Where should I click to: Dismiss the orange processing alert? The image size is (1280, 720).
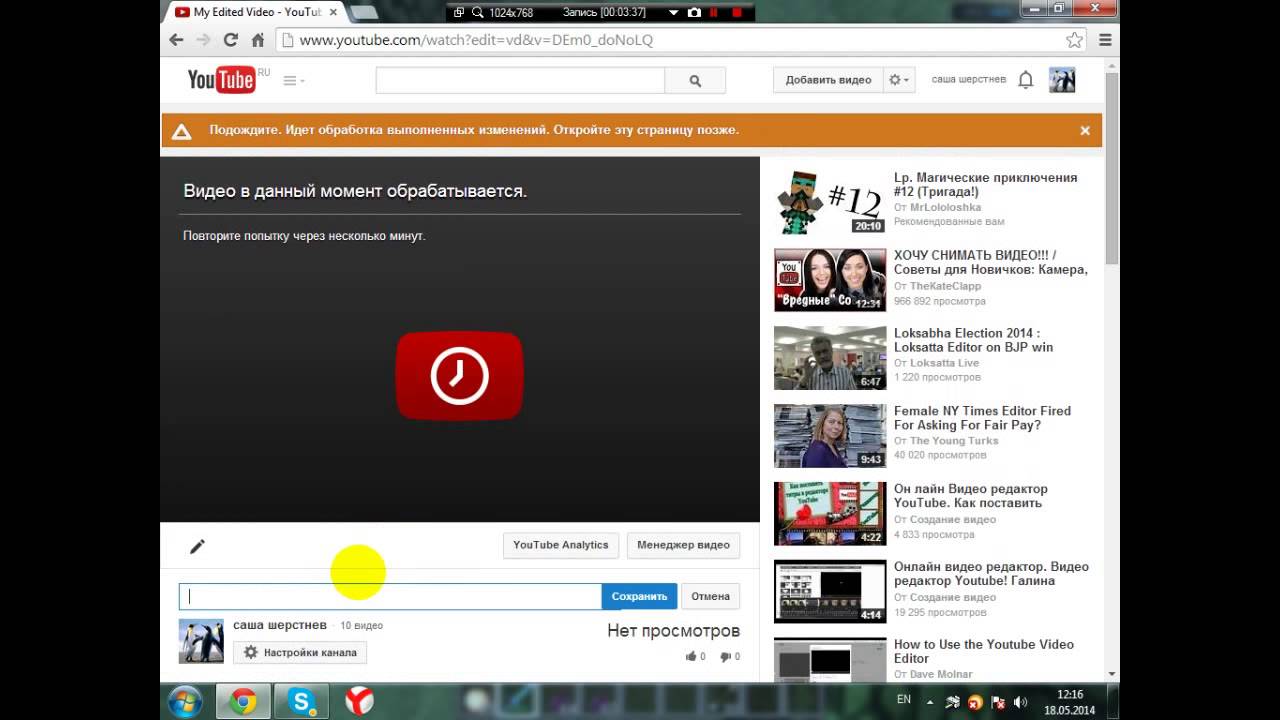click(1085, 130)
